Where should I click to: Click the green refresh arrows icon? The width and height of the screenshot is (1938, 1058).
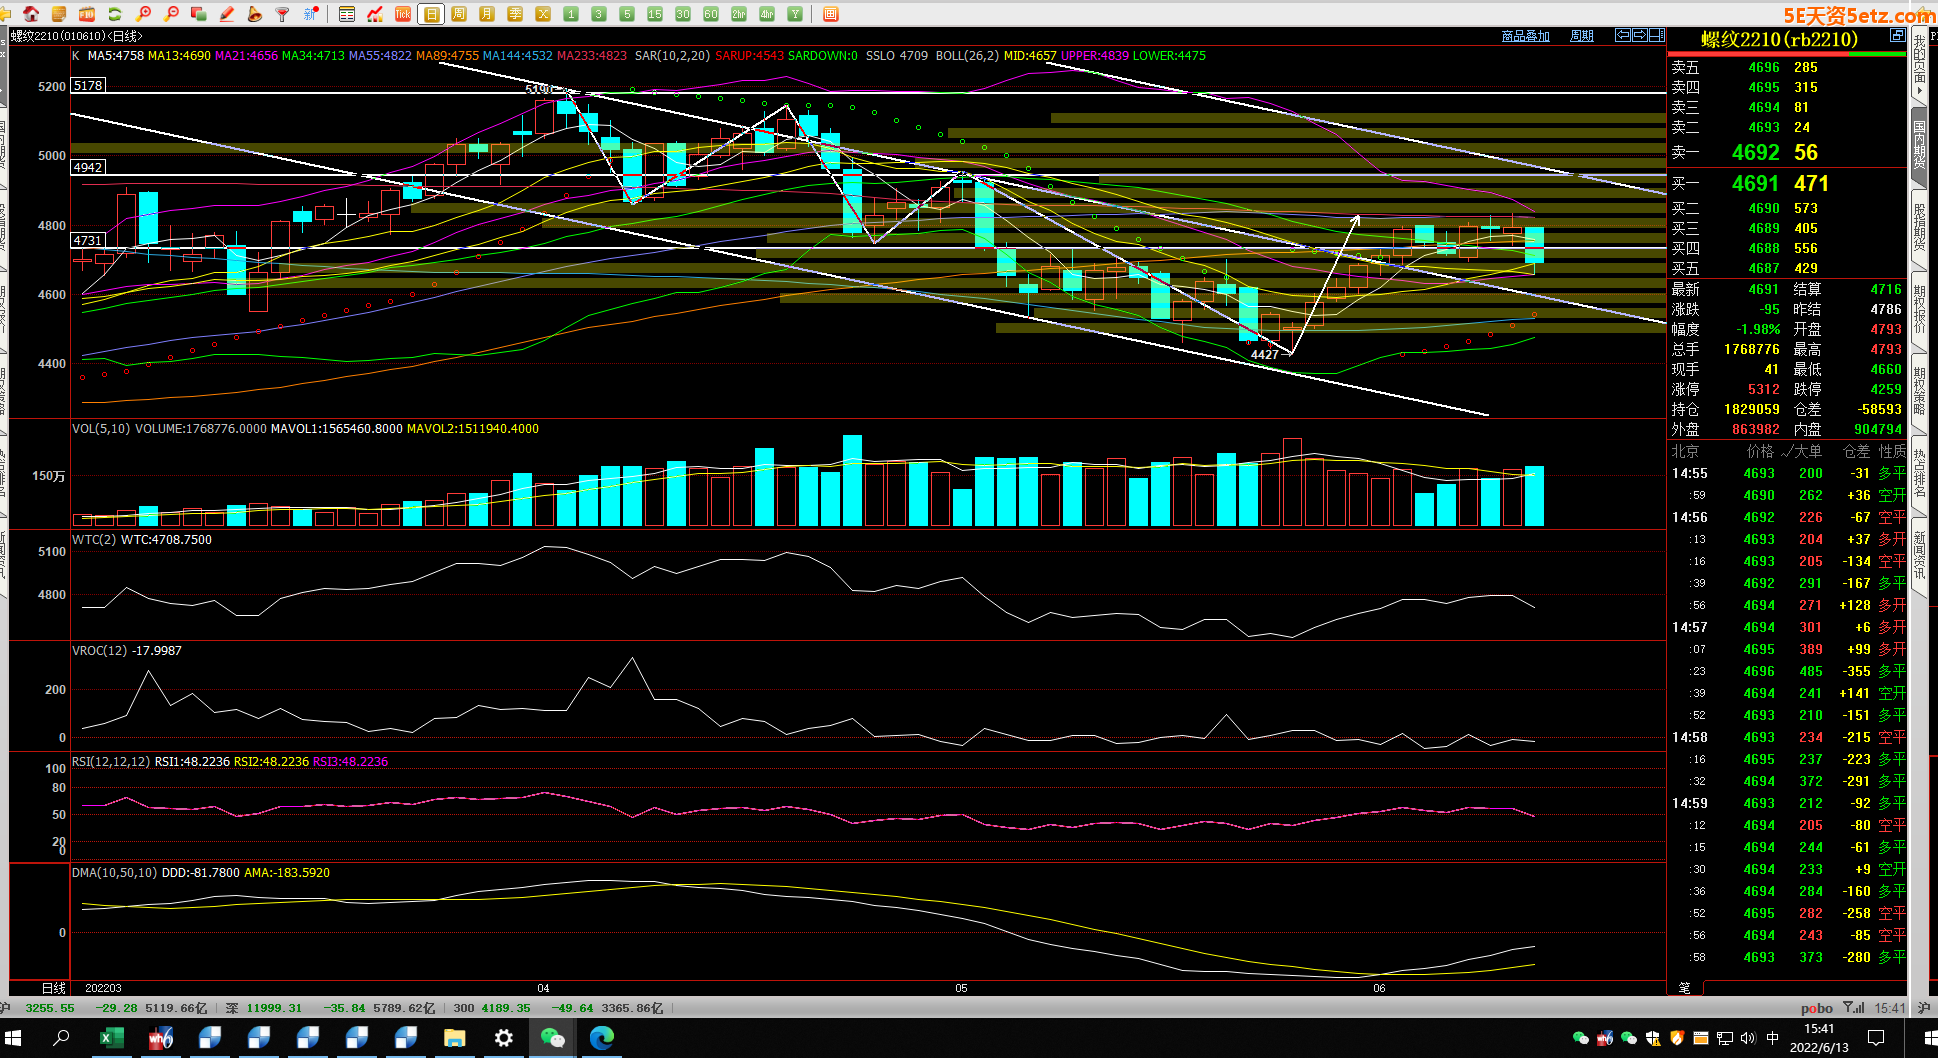(x=115, y=14)
